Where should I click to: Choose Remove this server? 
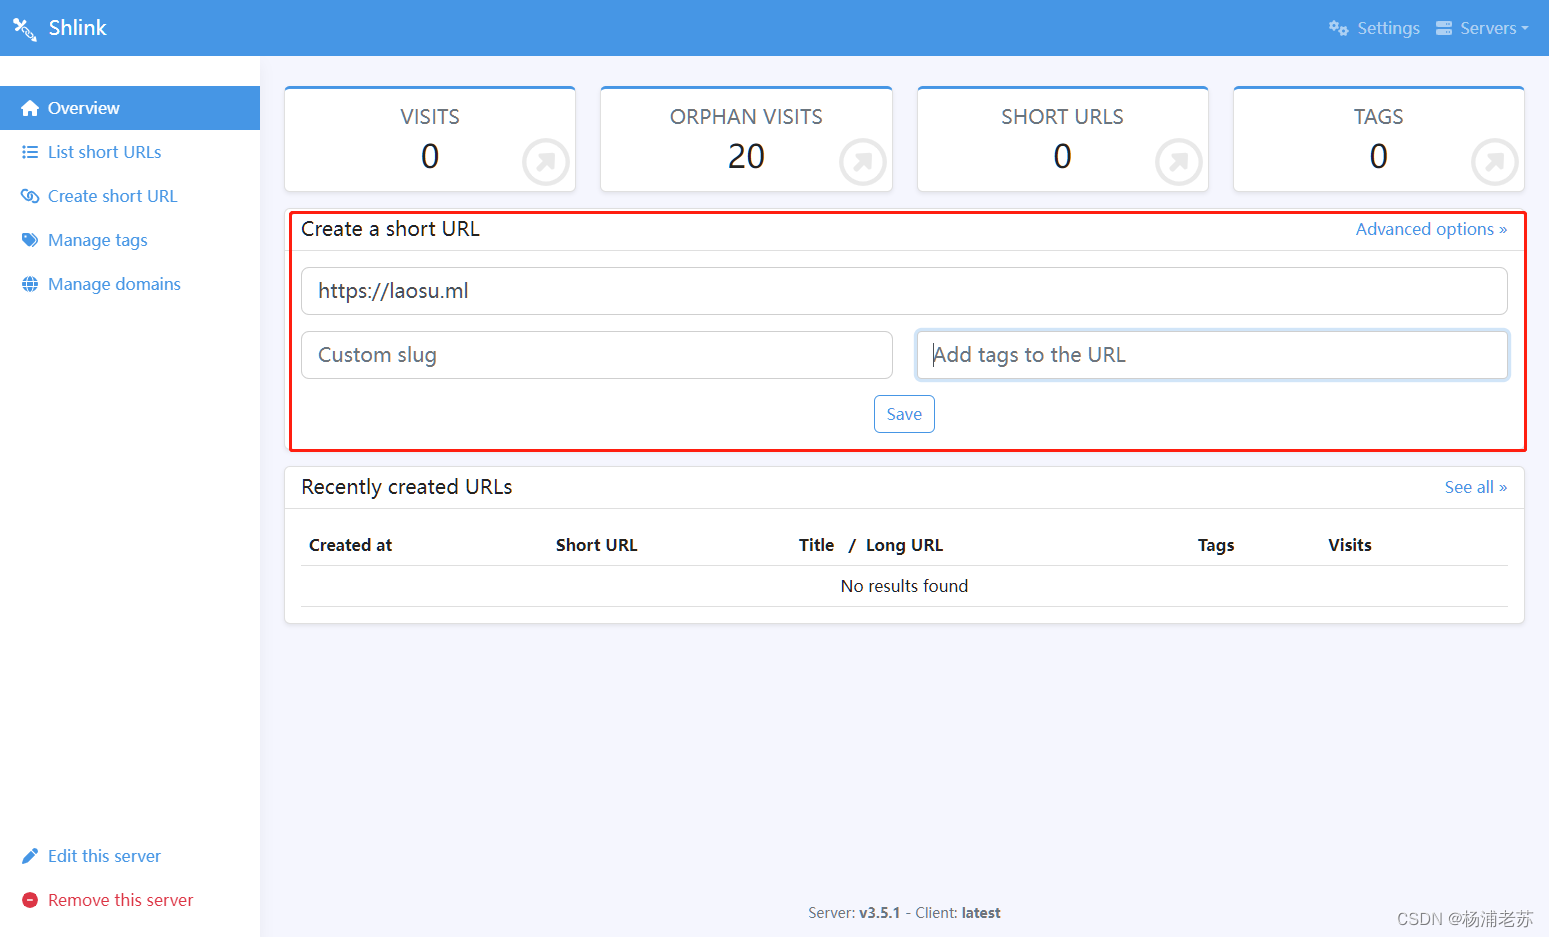[x=121, y=900]
